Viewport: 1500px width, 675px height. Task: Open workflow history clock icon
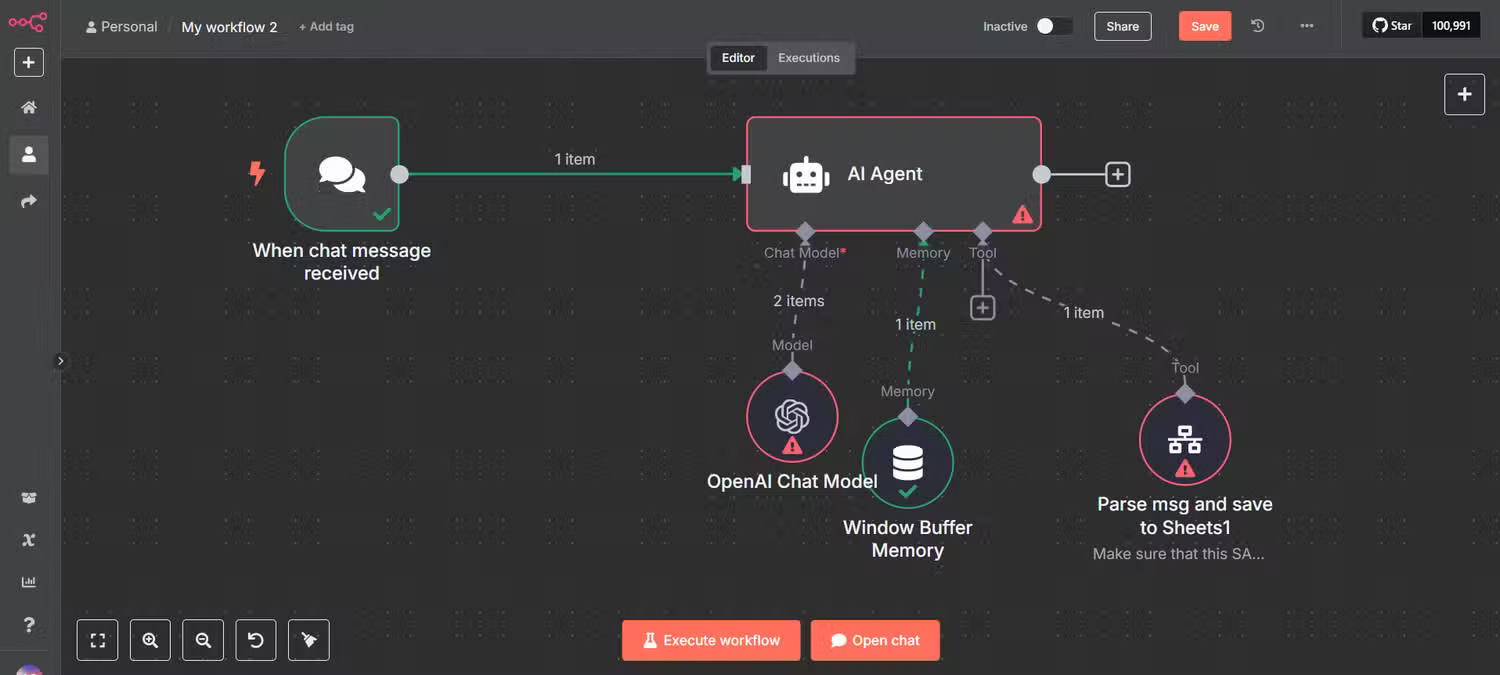pos(1258,26)
